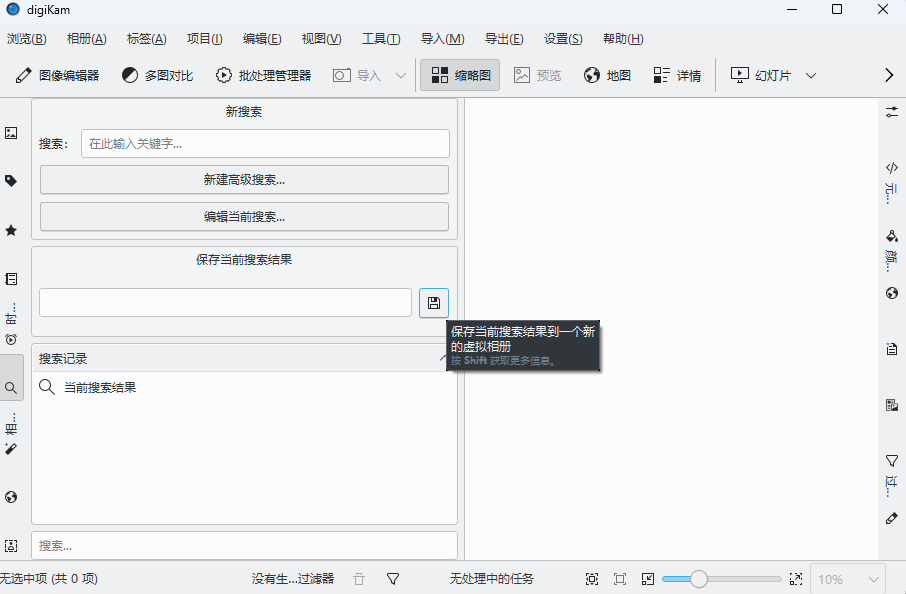Open the Album (相册) menu

86,39
